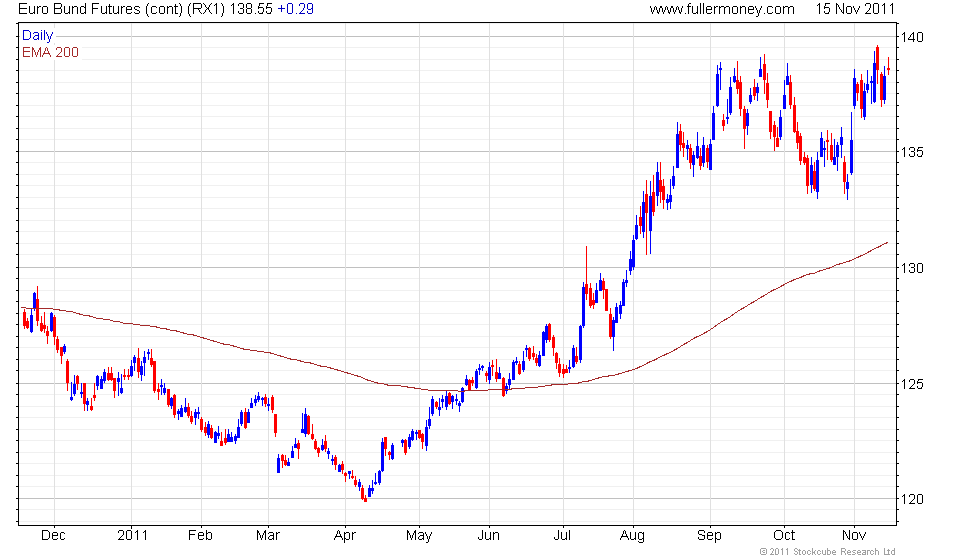Click the 'EMA 200' legend label
This screenshot has height=560, width=980.
click(x=51, y=52)
